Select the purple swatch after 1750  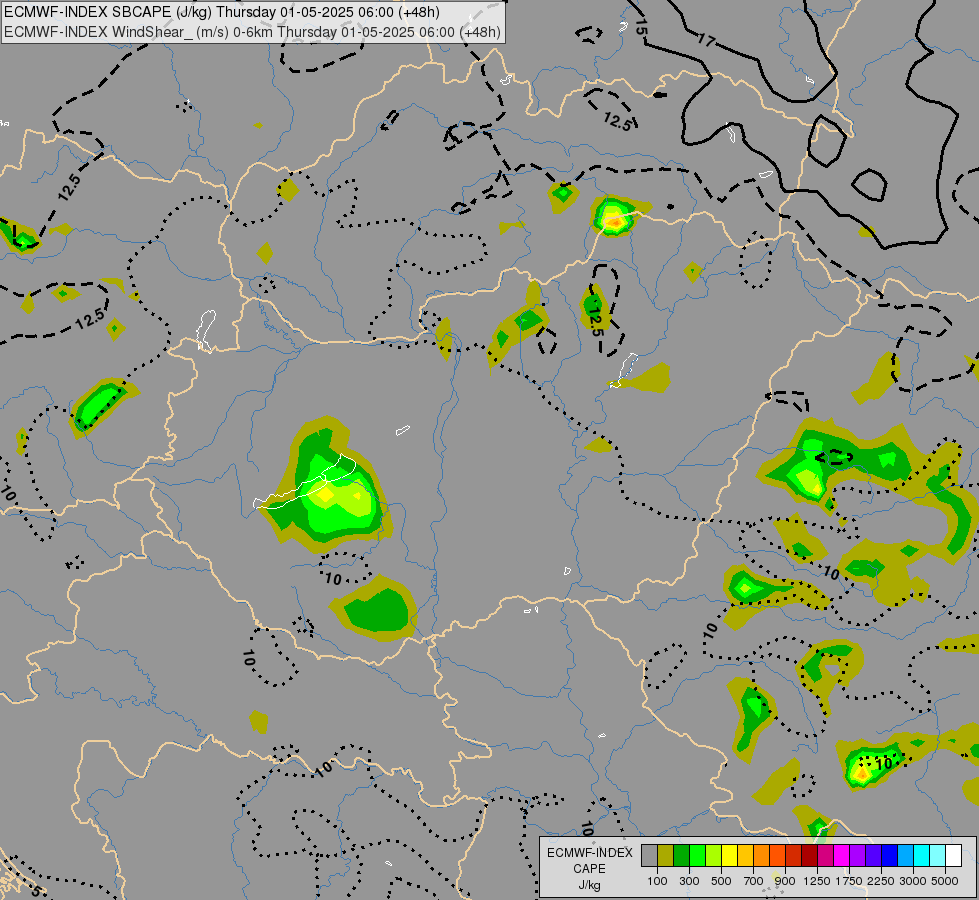click(857, 855)
